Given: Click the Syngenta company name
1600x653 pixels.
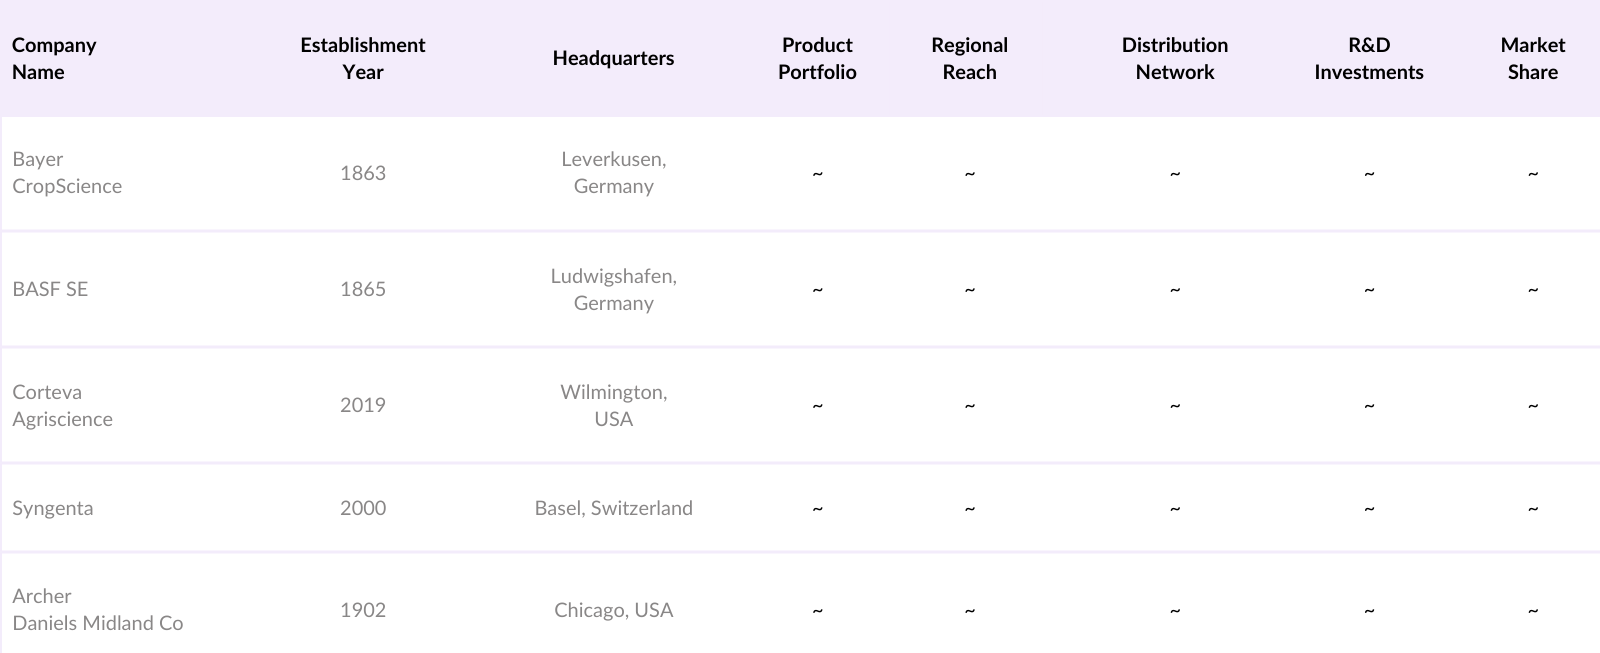Looking at the screenshot, I should (53, 508).
